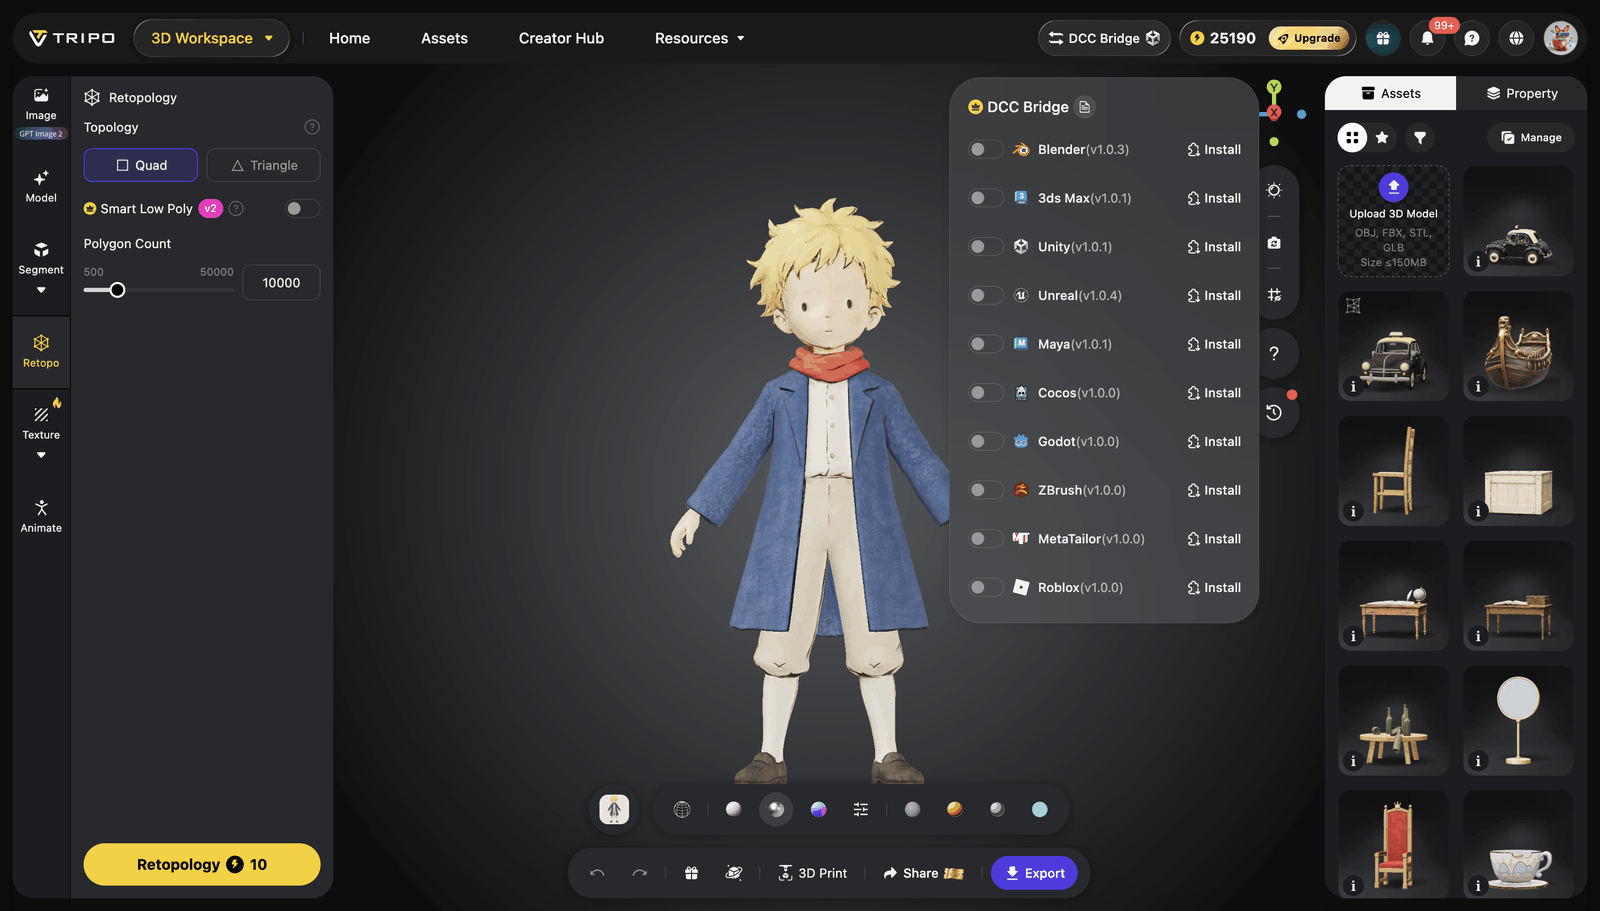Open the generation history icon
Image resolution: width=1600 pixels, height=911 pixels.
(1274, 412)
